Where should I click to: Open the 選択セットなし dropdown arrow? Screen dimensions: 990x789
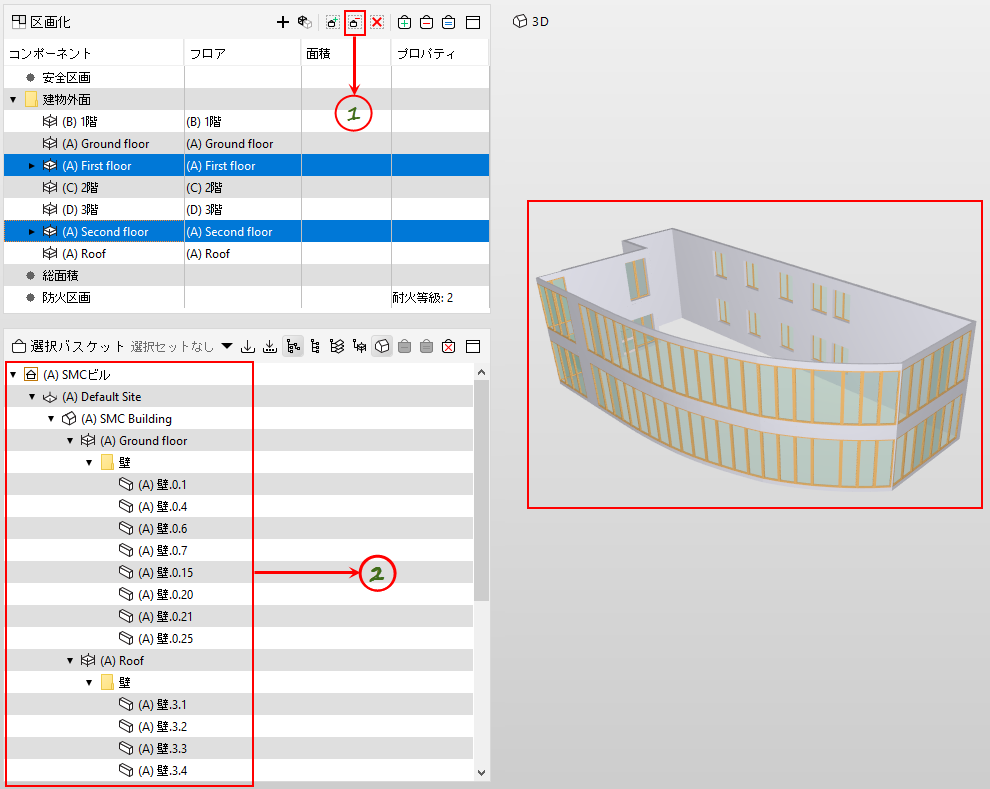tap(227, 346)
